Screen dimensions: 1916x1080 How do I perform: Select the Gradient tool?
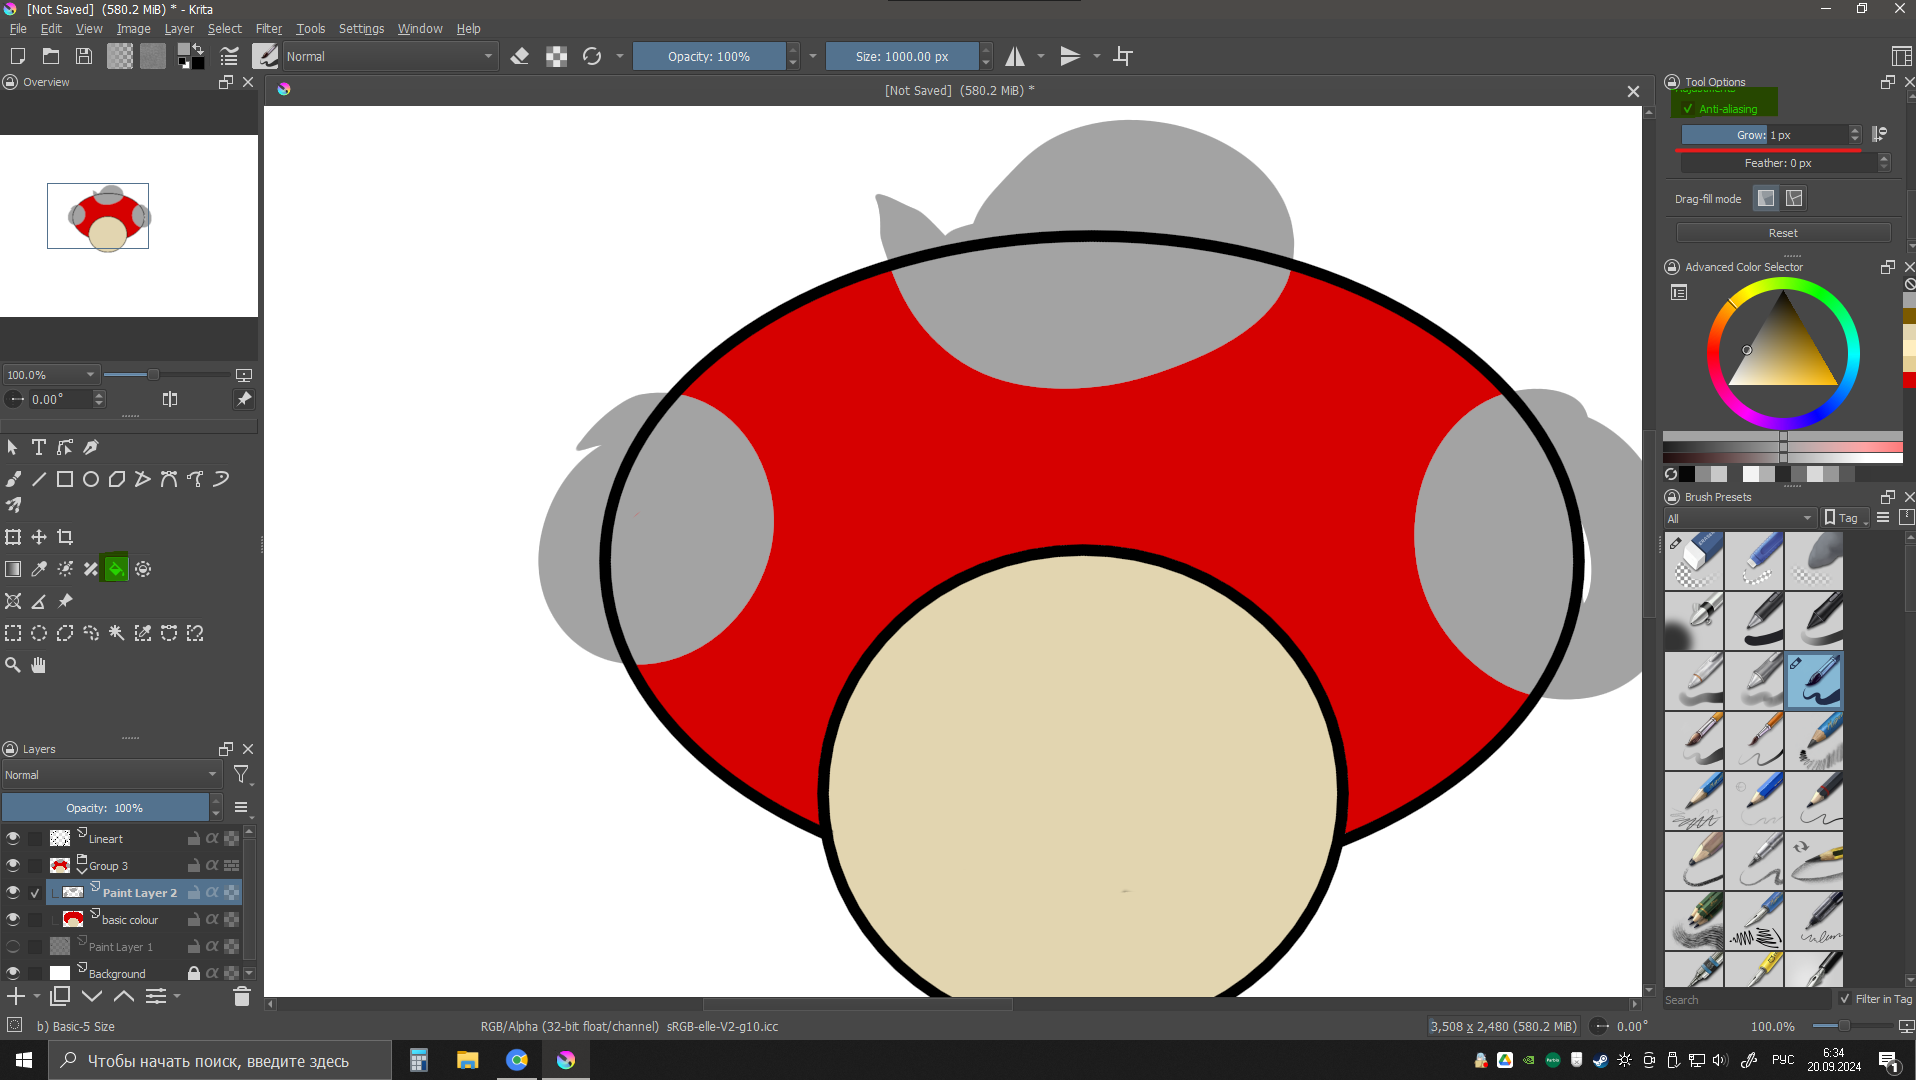(13, 569)
